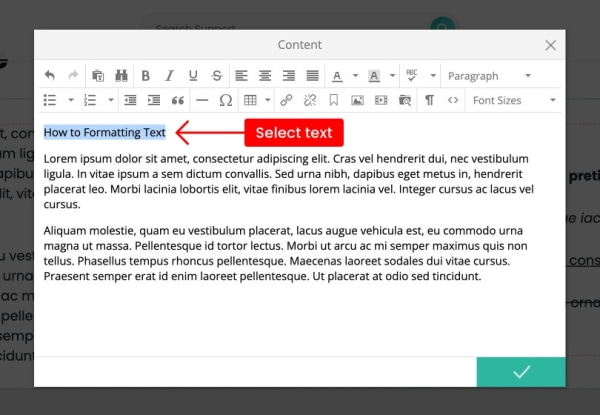Toggle Strikethrough formatting
The width and height of the screenshot is (600, 415).
pos(217,76)
